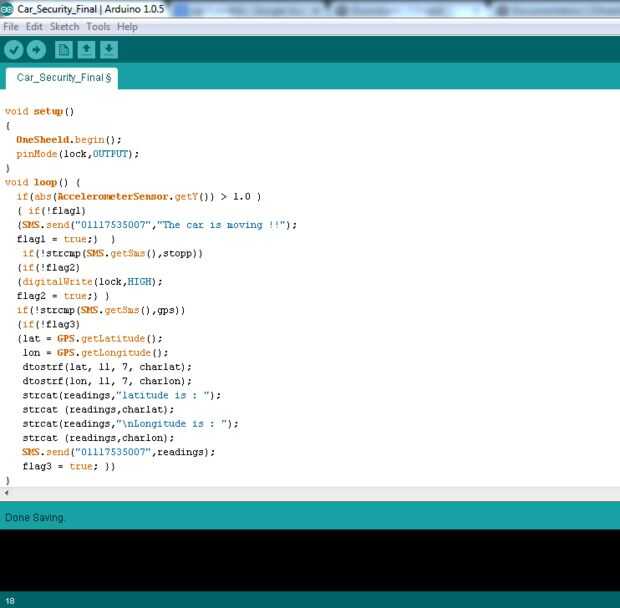Image resolution: width=620 pixels, height=608 pixels.
Task: Open the Edit menu
Action: pos(34,27)
